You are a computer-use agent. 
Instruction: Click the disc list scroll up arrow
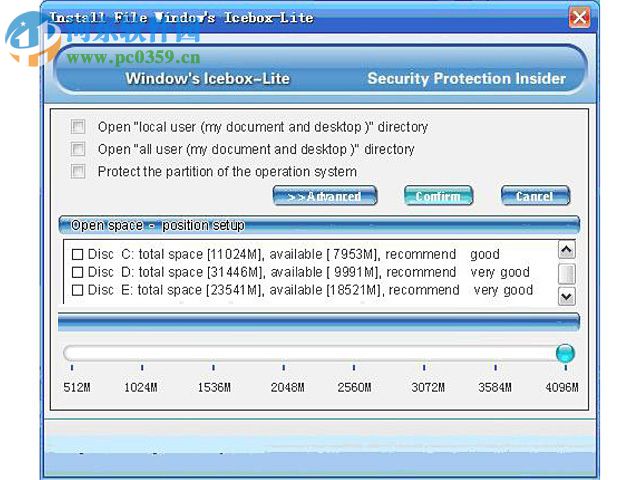[x=567, y=250]
